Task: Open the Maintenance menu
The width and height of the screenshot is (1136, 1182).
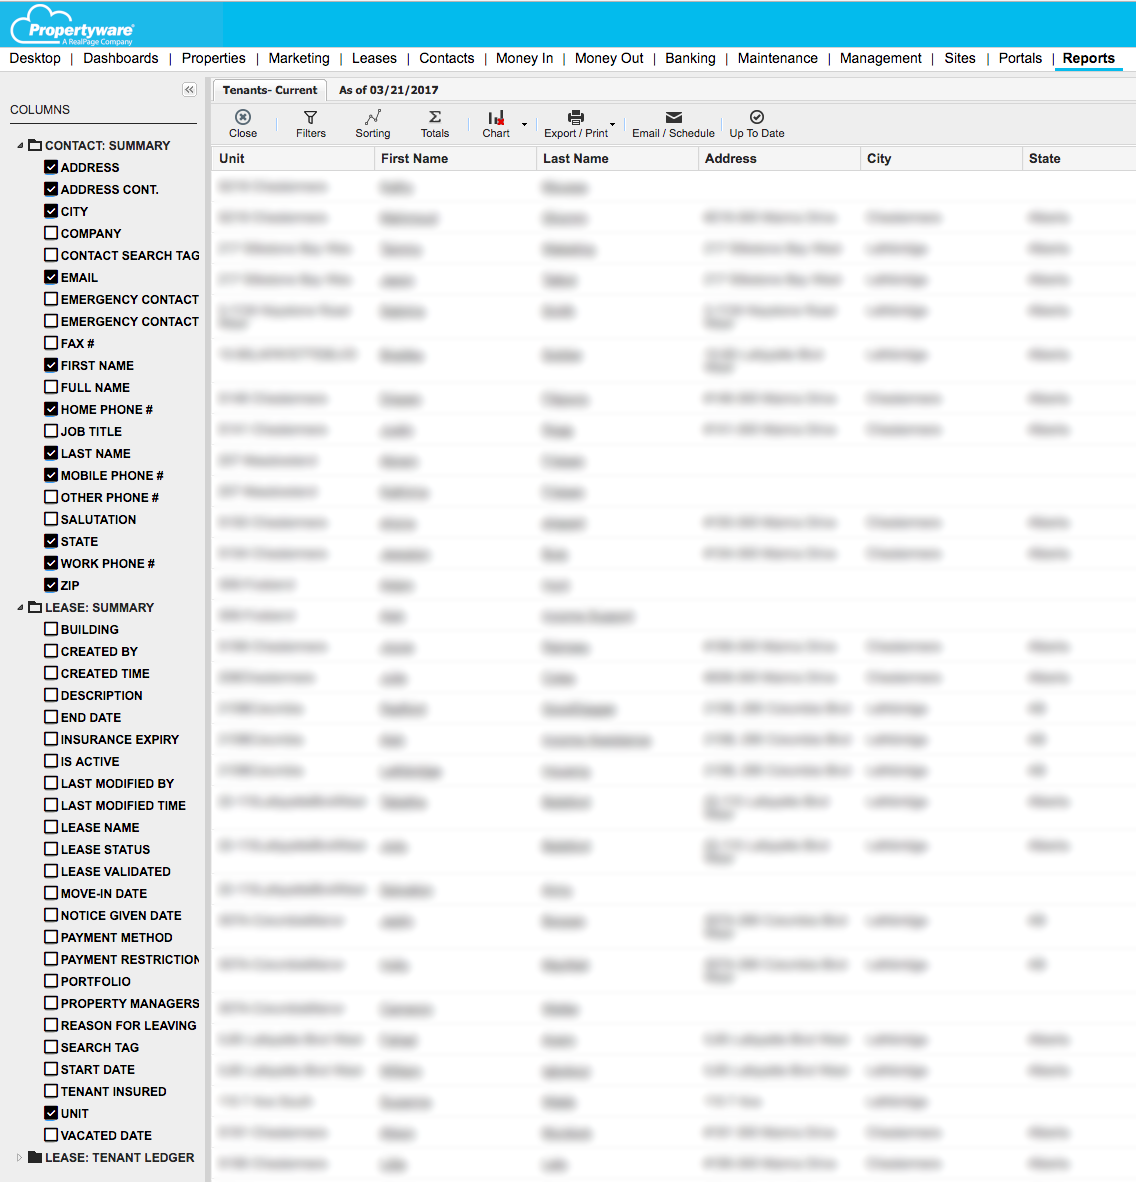Action: point(777,58)
